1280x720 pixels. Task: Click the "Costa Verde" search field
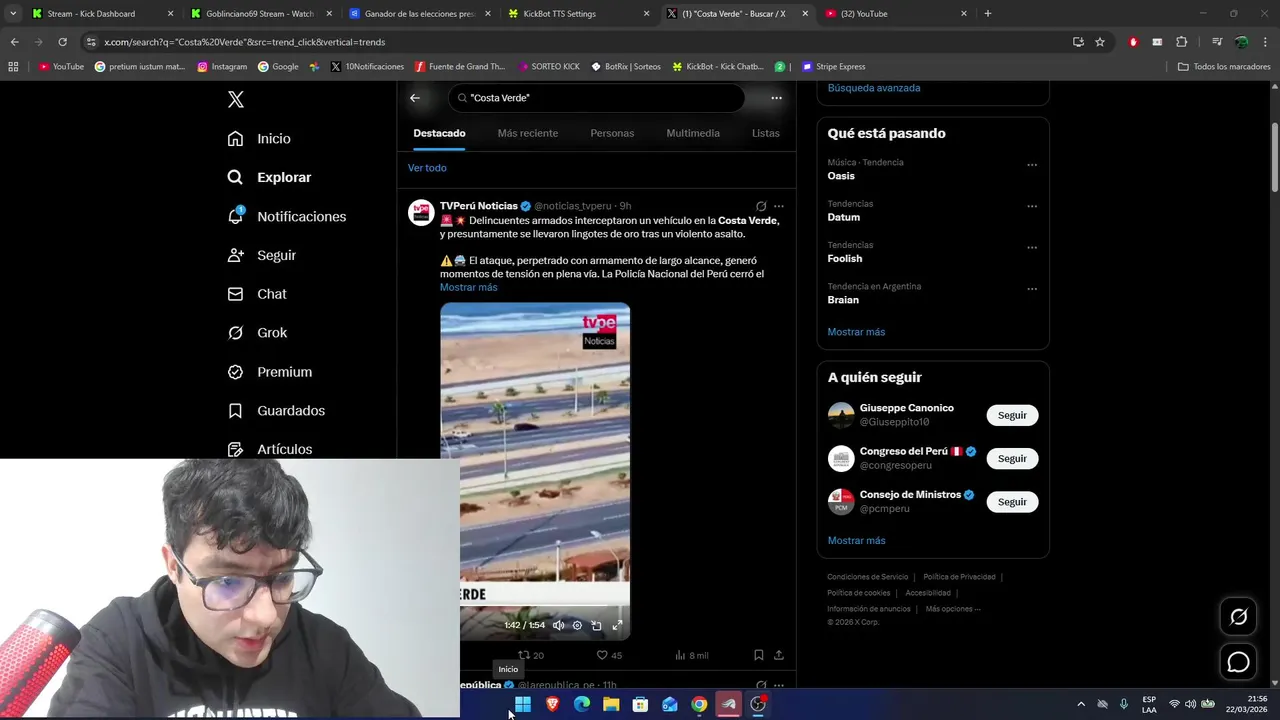(597, 98)
